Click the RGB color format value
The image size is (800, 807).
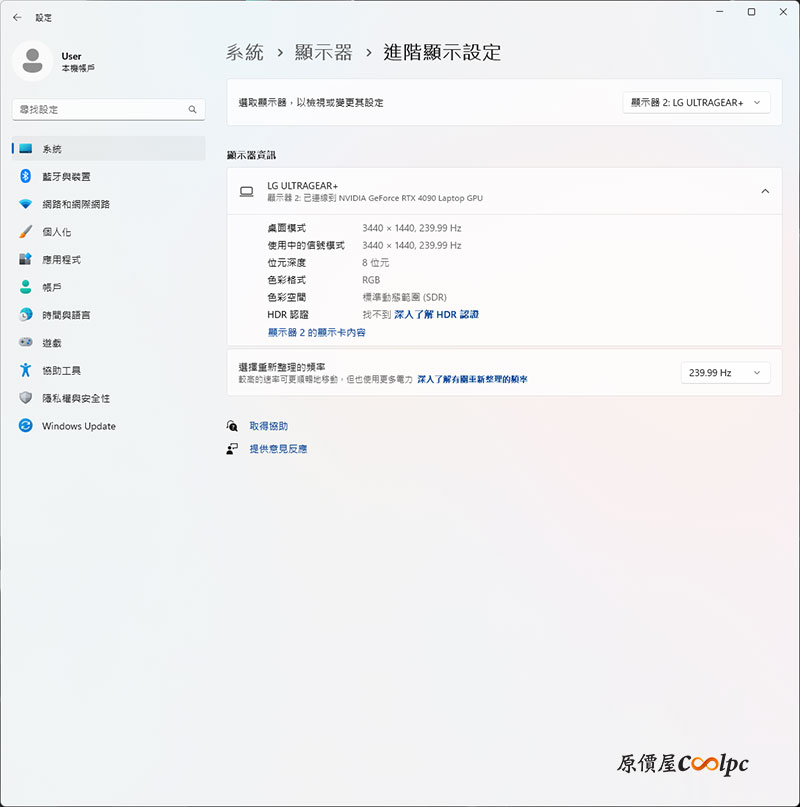click(x=371, y=280)
